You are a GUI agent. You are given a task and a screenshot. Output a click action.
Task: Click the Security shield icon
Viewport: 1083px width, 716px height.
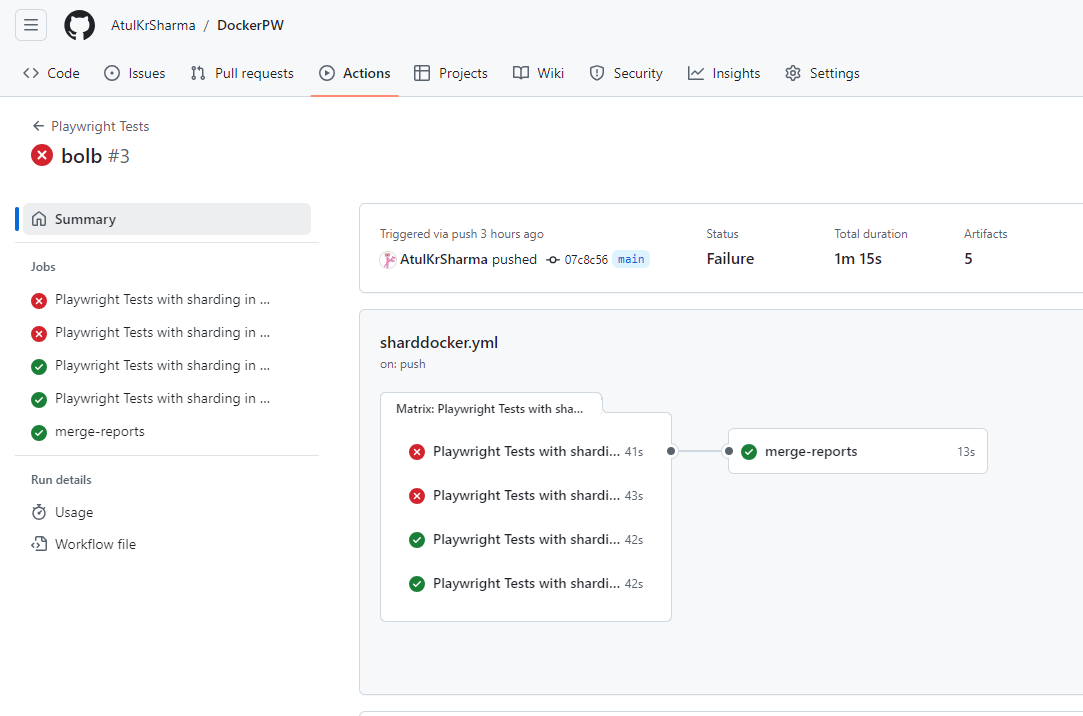pos(597,72)
